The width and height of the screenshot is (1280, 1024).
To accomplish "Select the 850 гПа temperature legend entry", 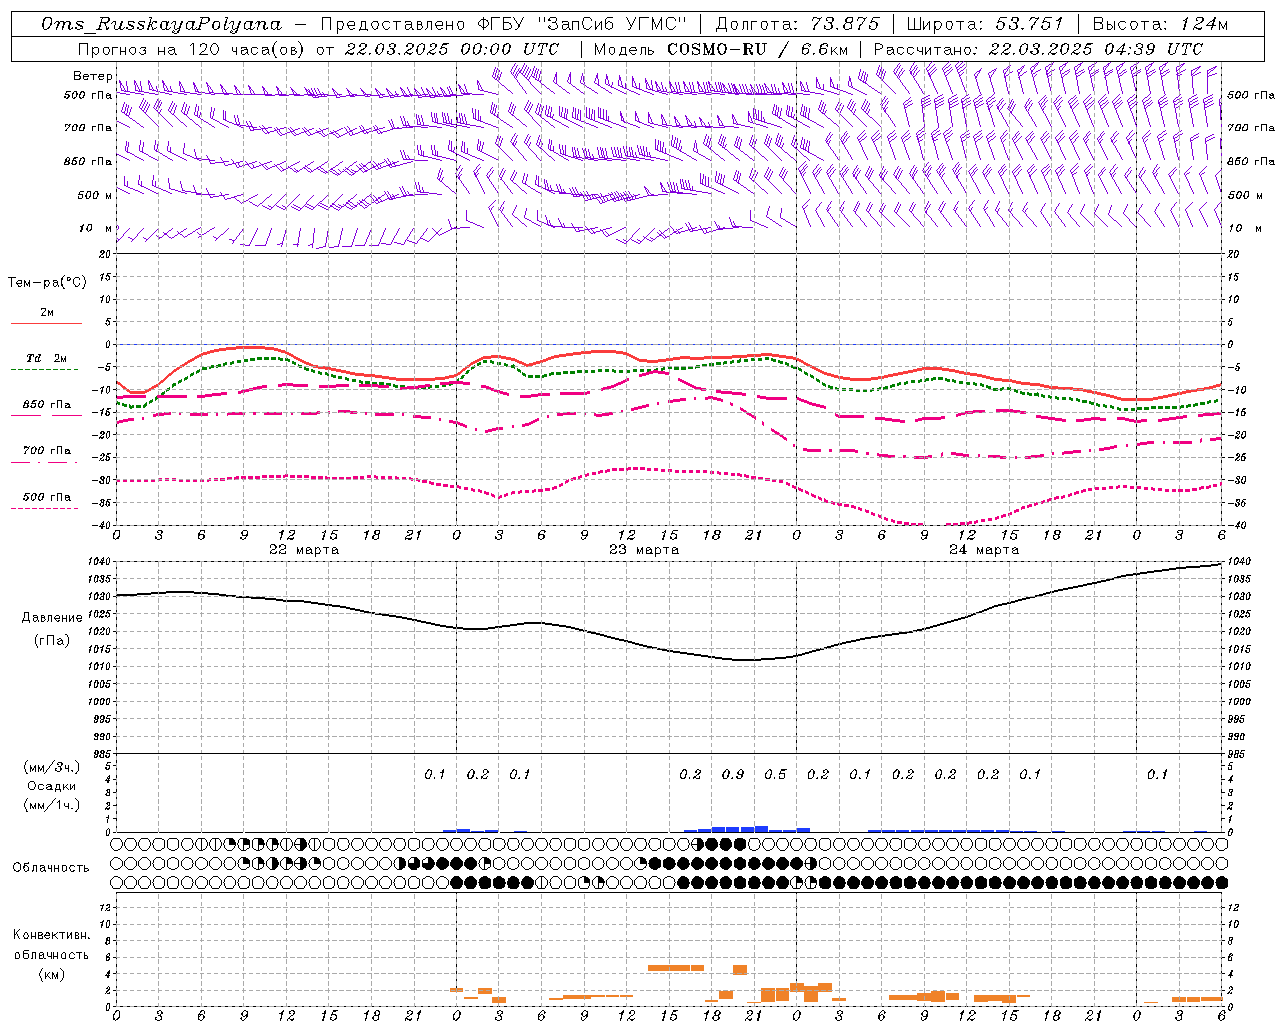I will 46,405.
